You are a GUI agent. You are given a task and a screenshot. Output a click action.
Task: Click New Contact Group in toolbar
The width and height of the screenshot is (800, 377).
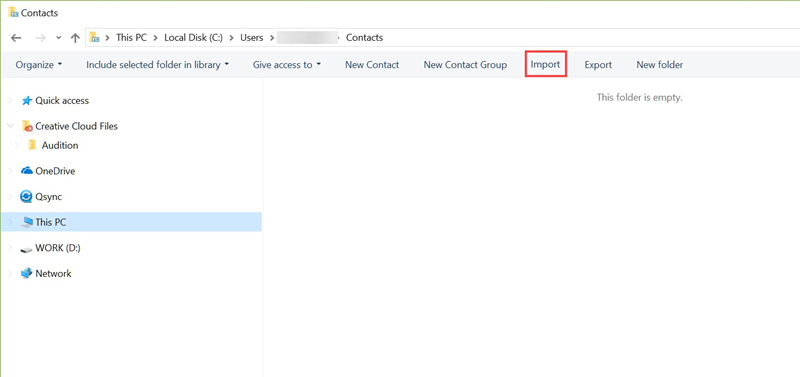465,65
